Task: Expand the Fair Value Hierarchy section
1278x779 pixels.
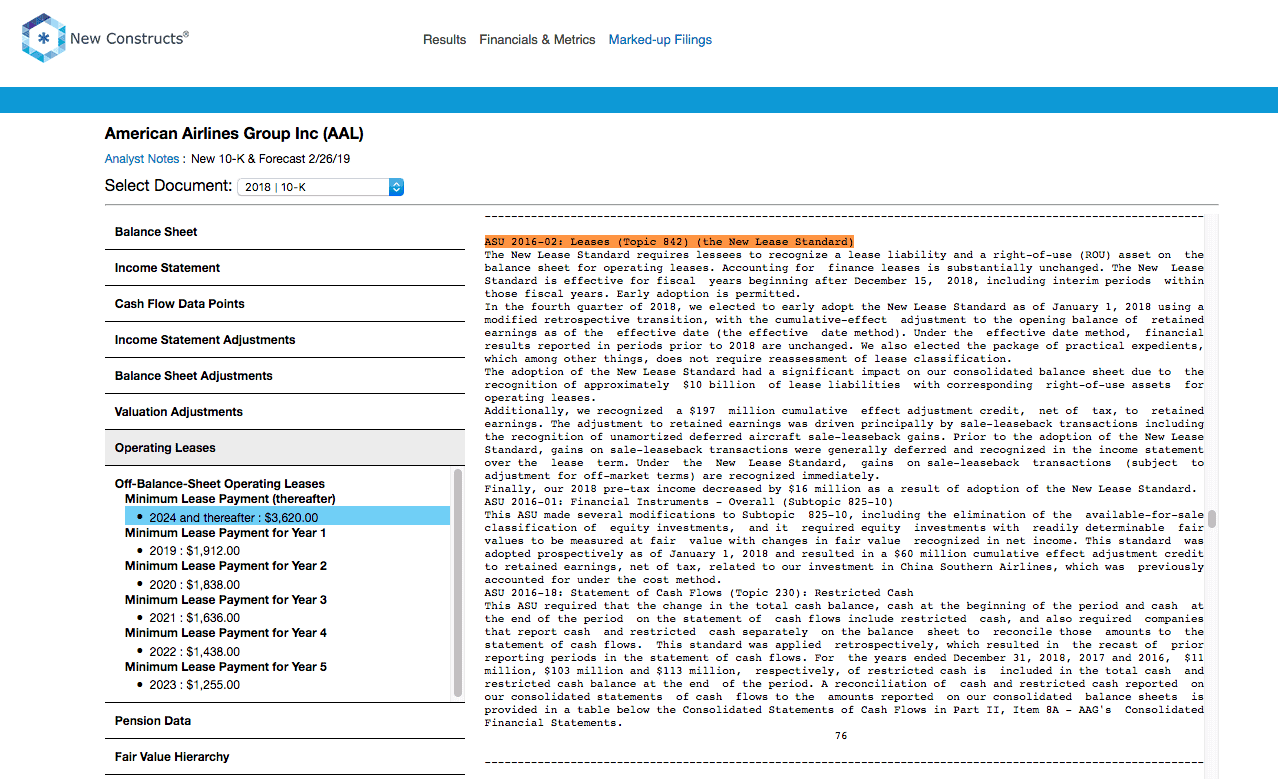Action: [285, 757]
